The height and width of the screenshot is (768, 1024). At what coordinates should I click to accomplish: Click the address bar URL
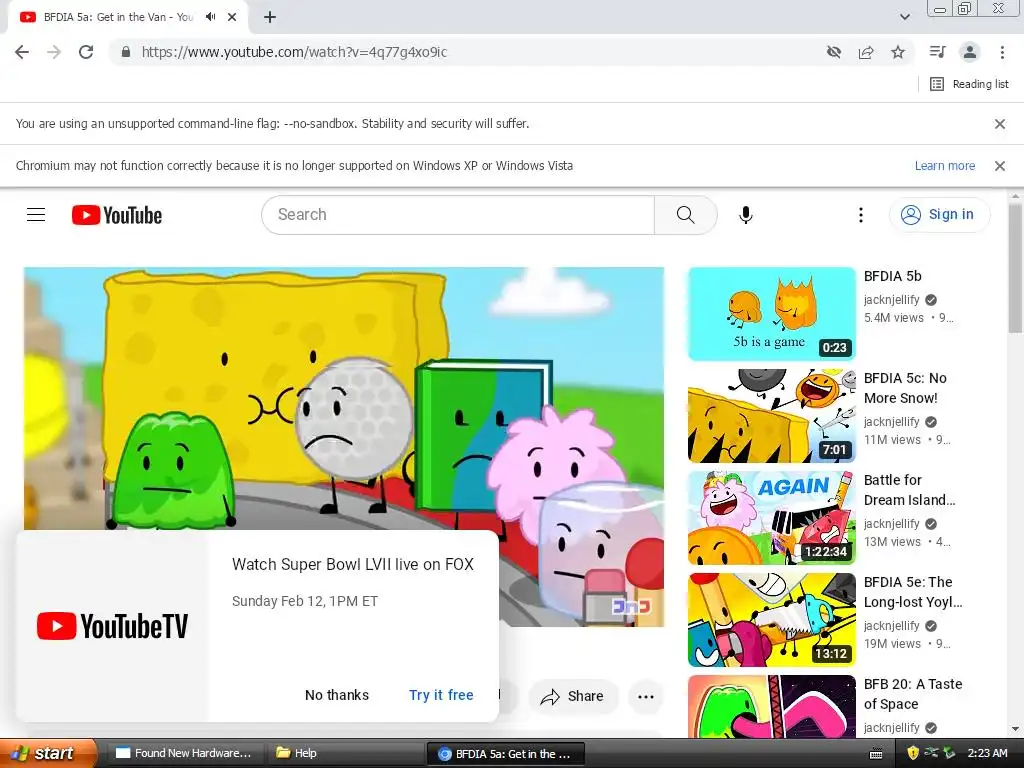coord(294,52)
